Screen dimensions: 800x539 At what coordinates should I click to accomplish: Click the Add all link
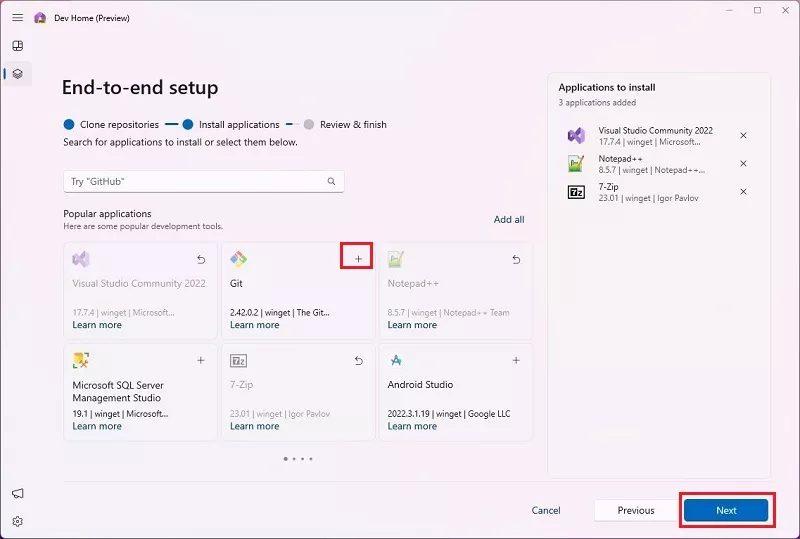pos(508,219)
